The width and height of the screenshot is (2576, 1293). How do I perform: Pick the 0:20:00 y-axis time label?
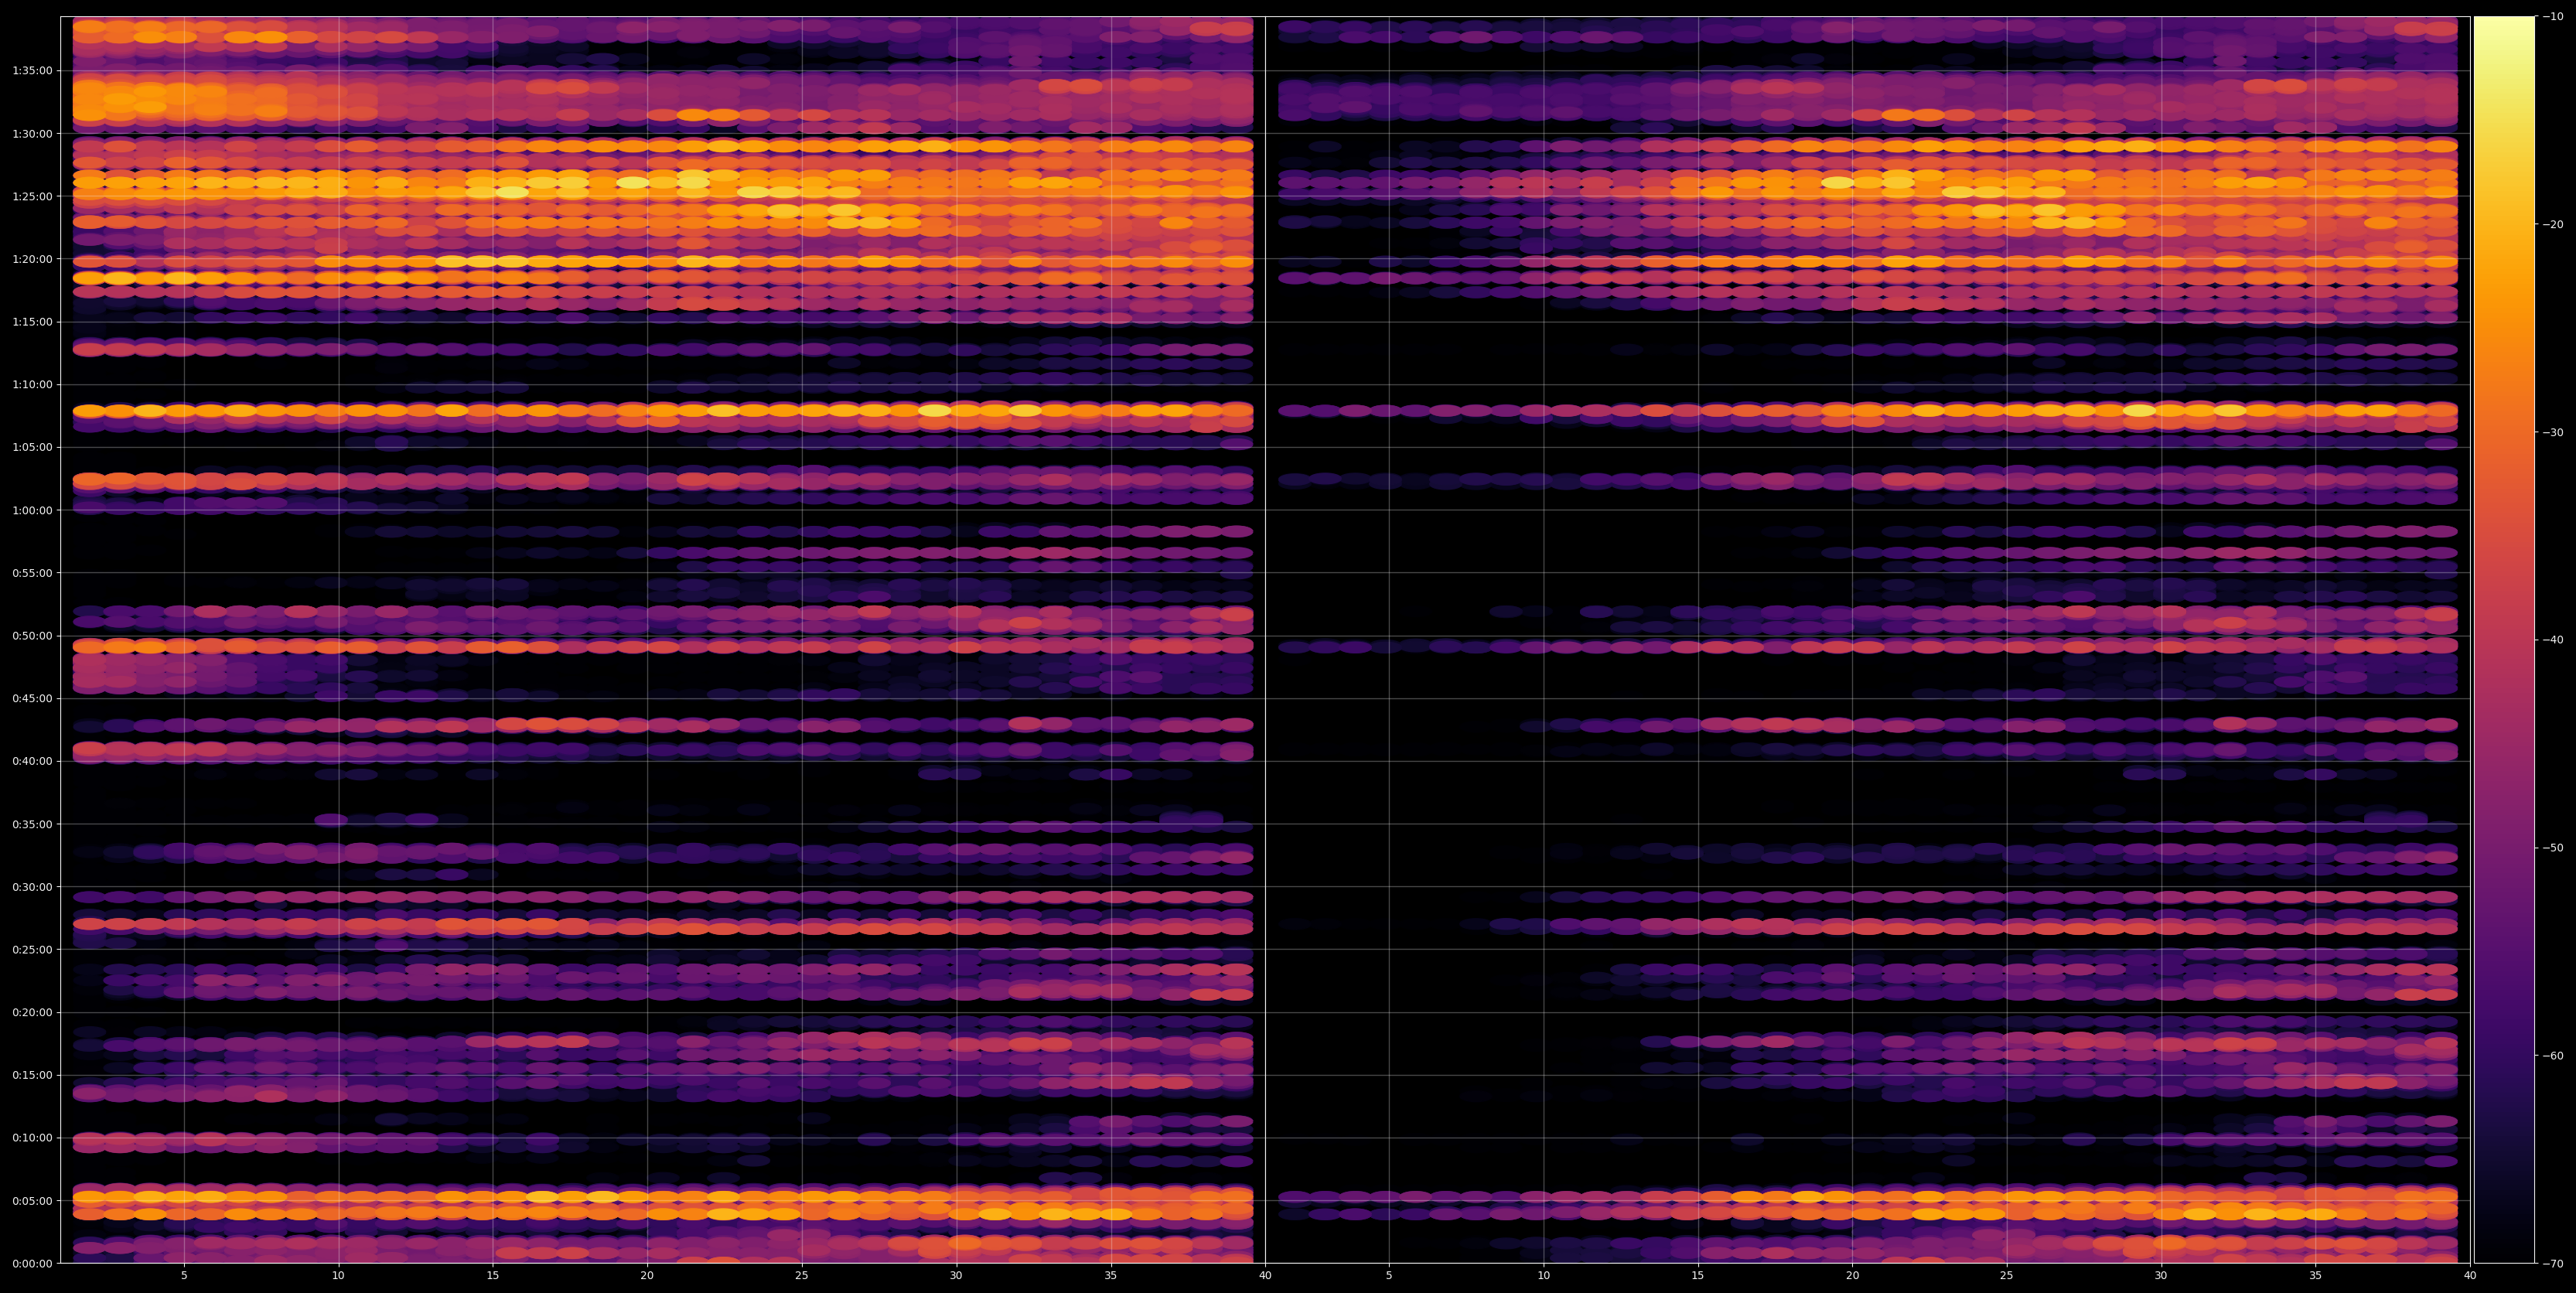click(32, 1012)
